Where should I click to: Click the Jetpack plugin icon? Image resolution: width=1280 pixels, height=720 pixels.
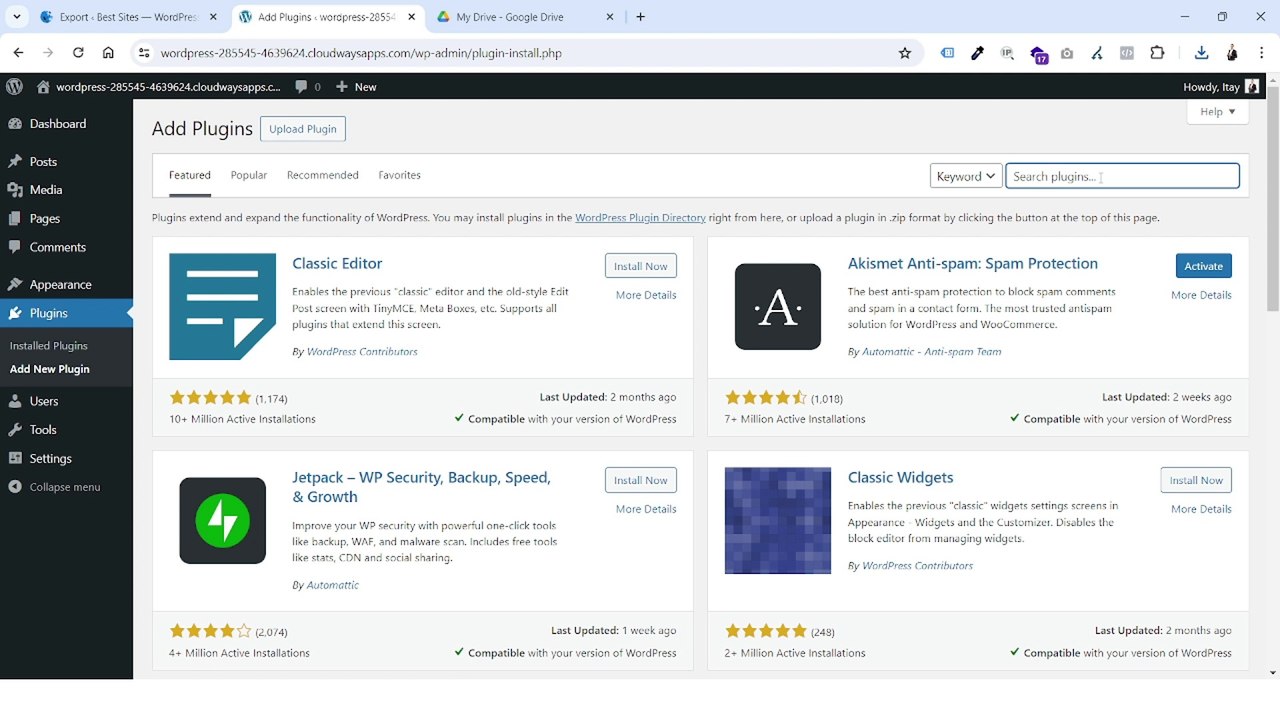pyautogui.click(x=222, y=520)
